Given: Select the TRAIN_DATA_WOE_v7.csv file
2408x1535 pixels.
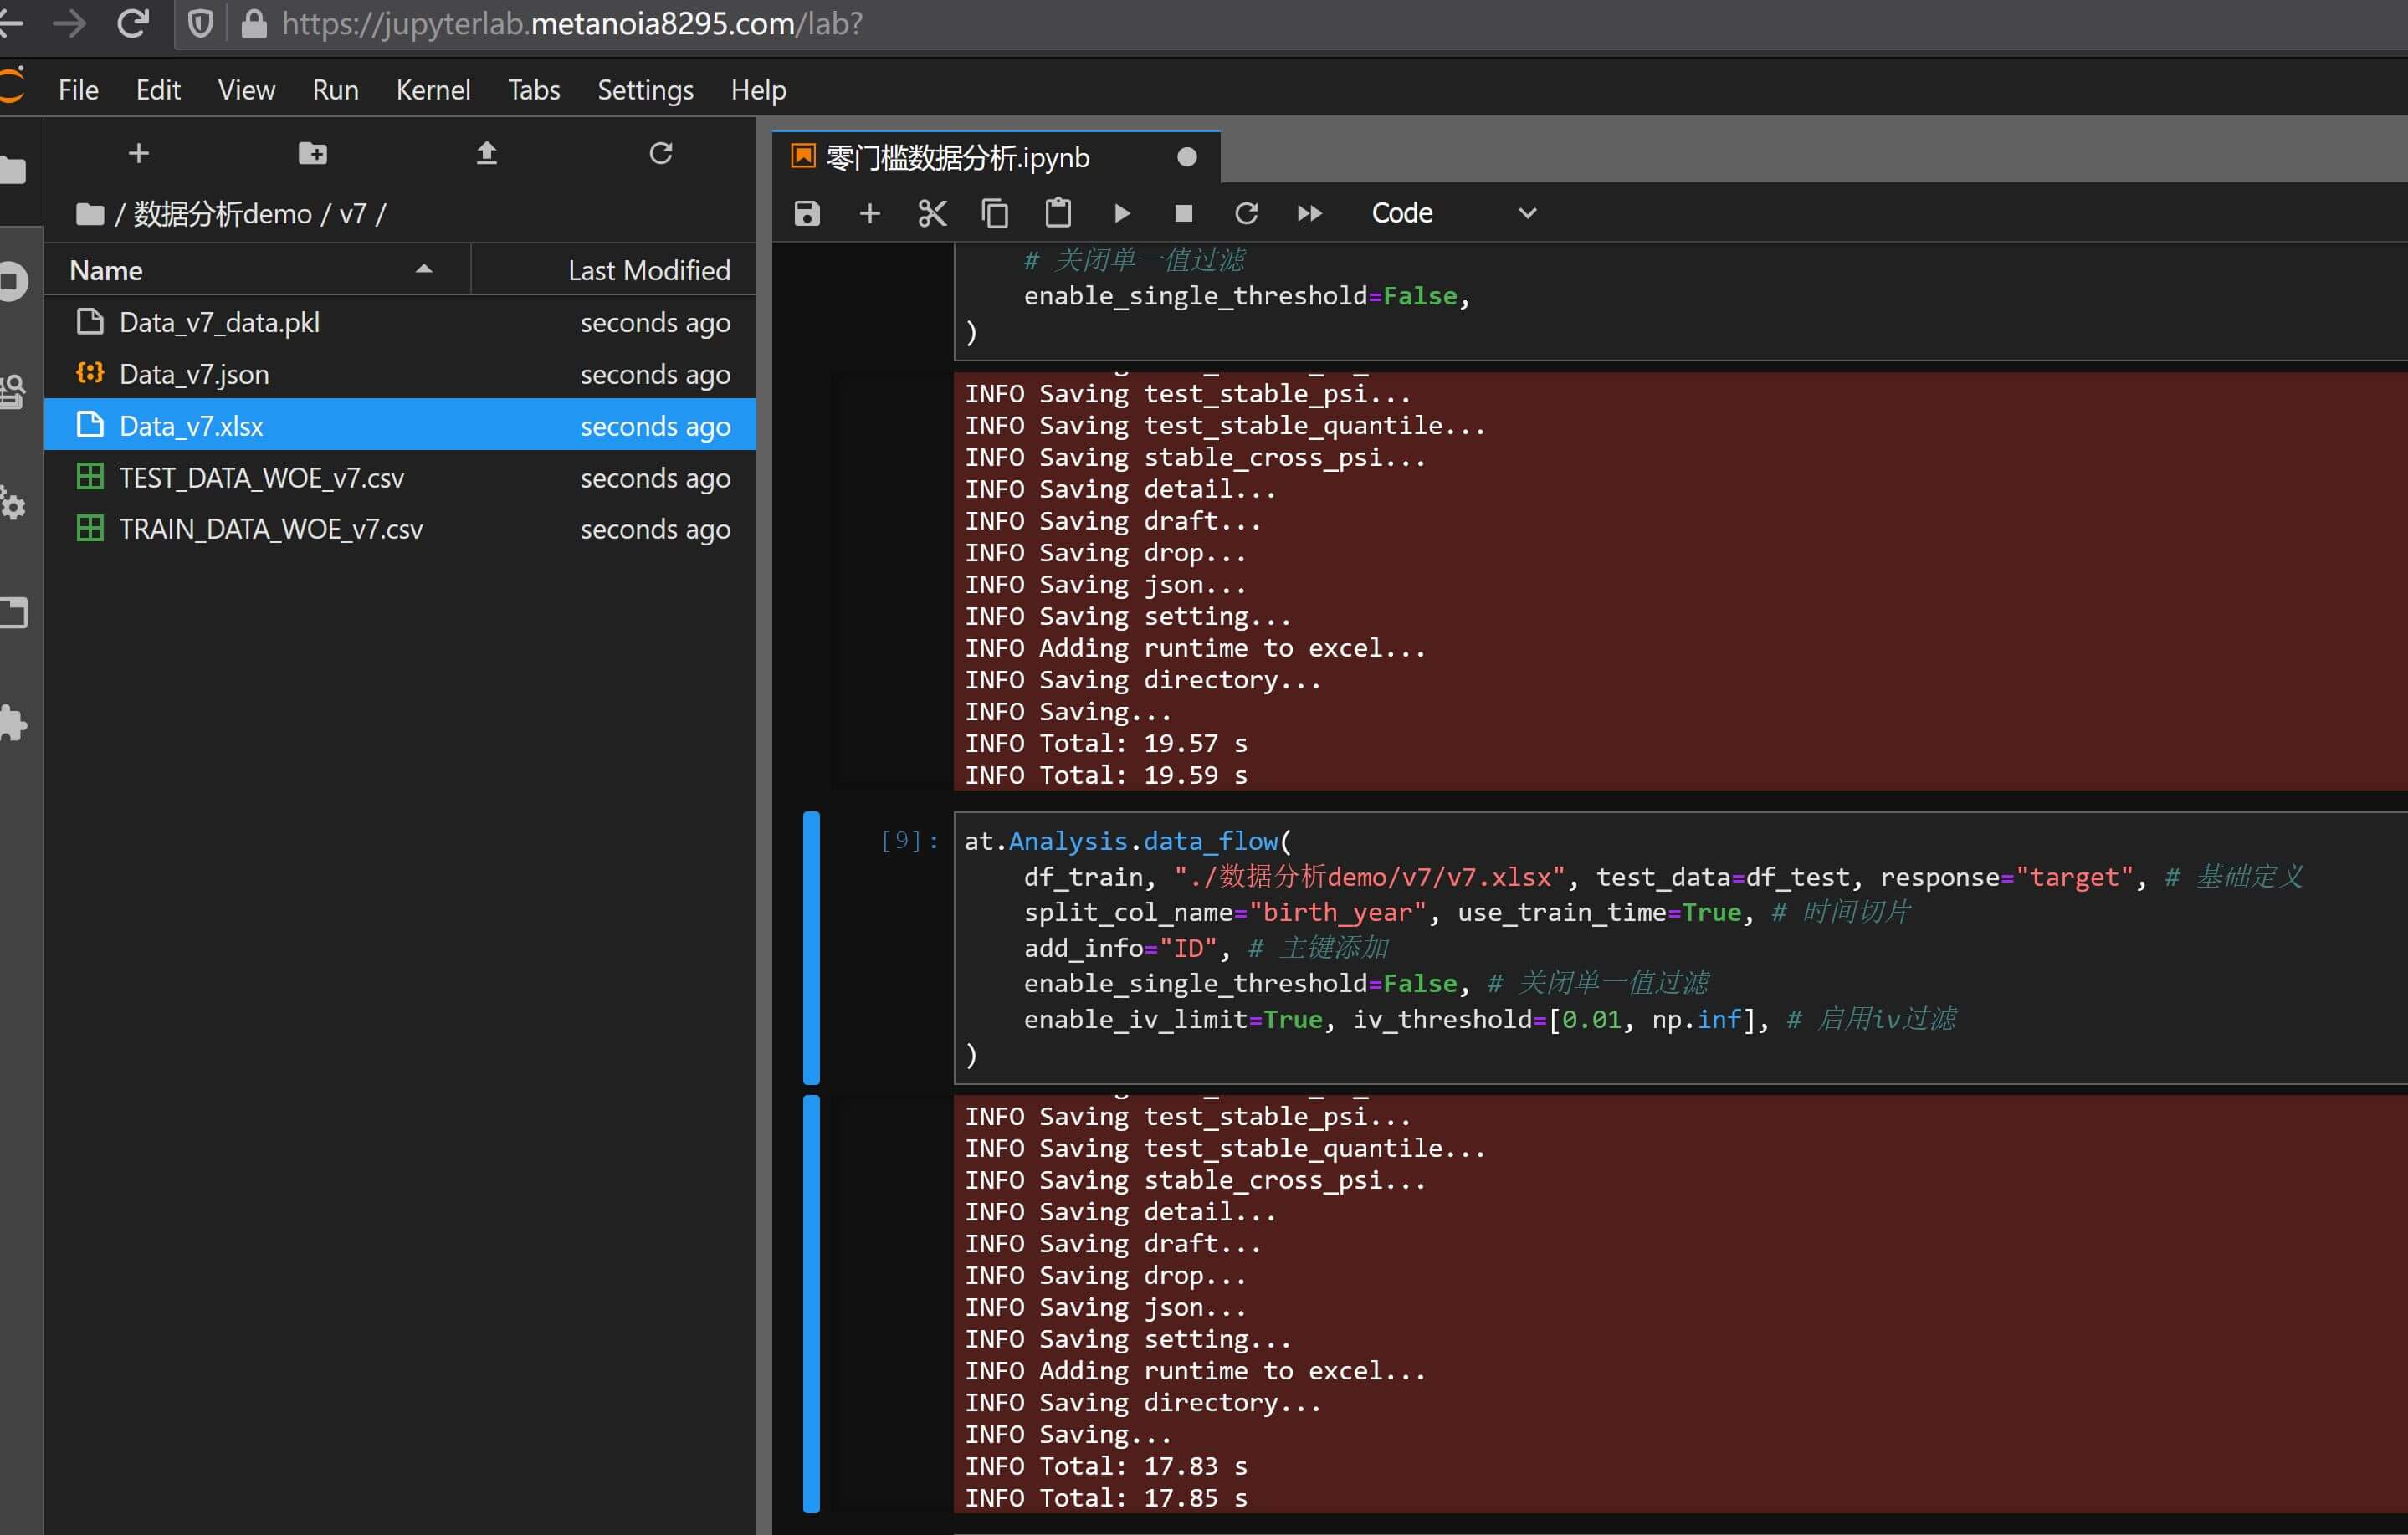Looking at the screenshot, I should click(x=270, y=529).
